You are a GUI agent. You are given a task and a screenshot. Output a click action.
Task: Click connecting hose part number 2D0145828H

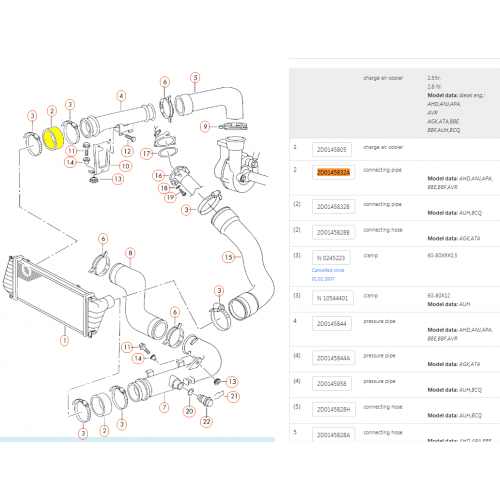click(x=334, y=409)
